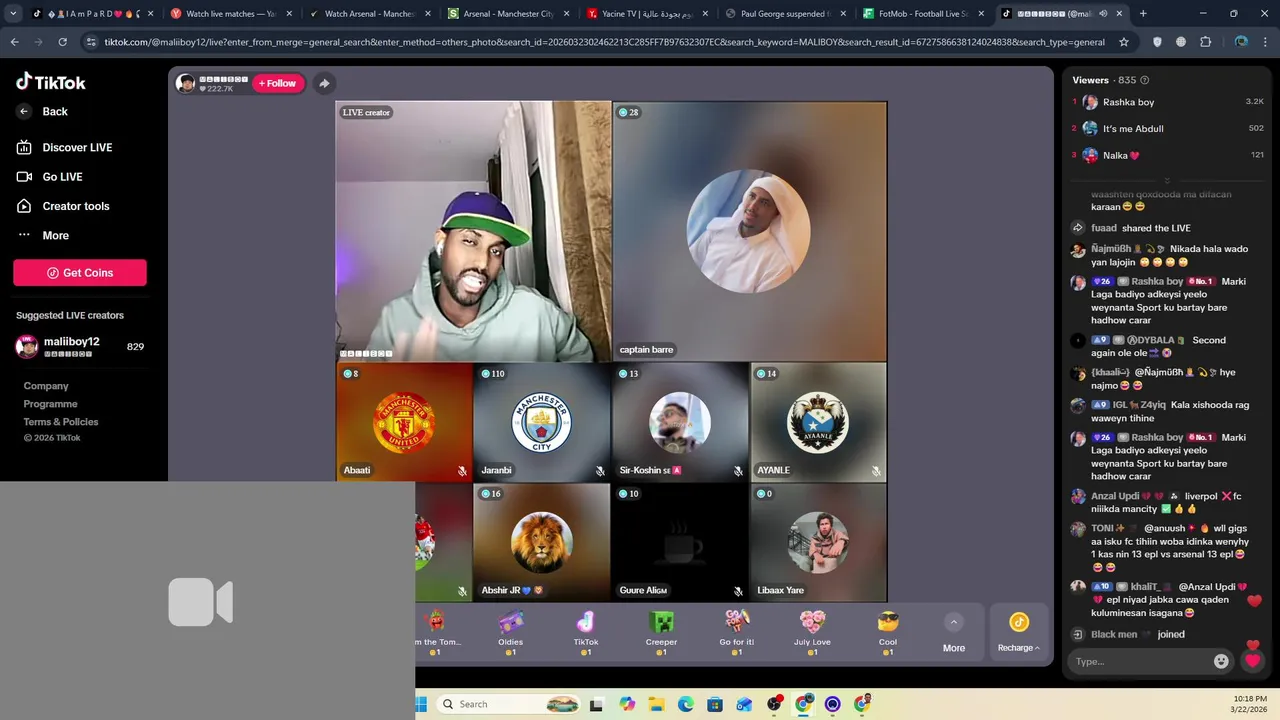1280x720 pixels.
Task: Open the host's avatar next to Follow
Action: [x=186, y=83]
